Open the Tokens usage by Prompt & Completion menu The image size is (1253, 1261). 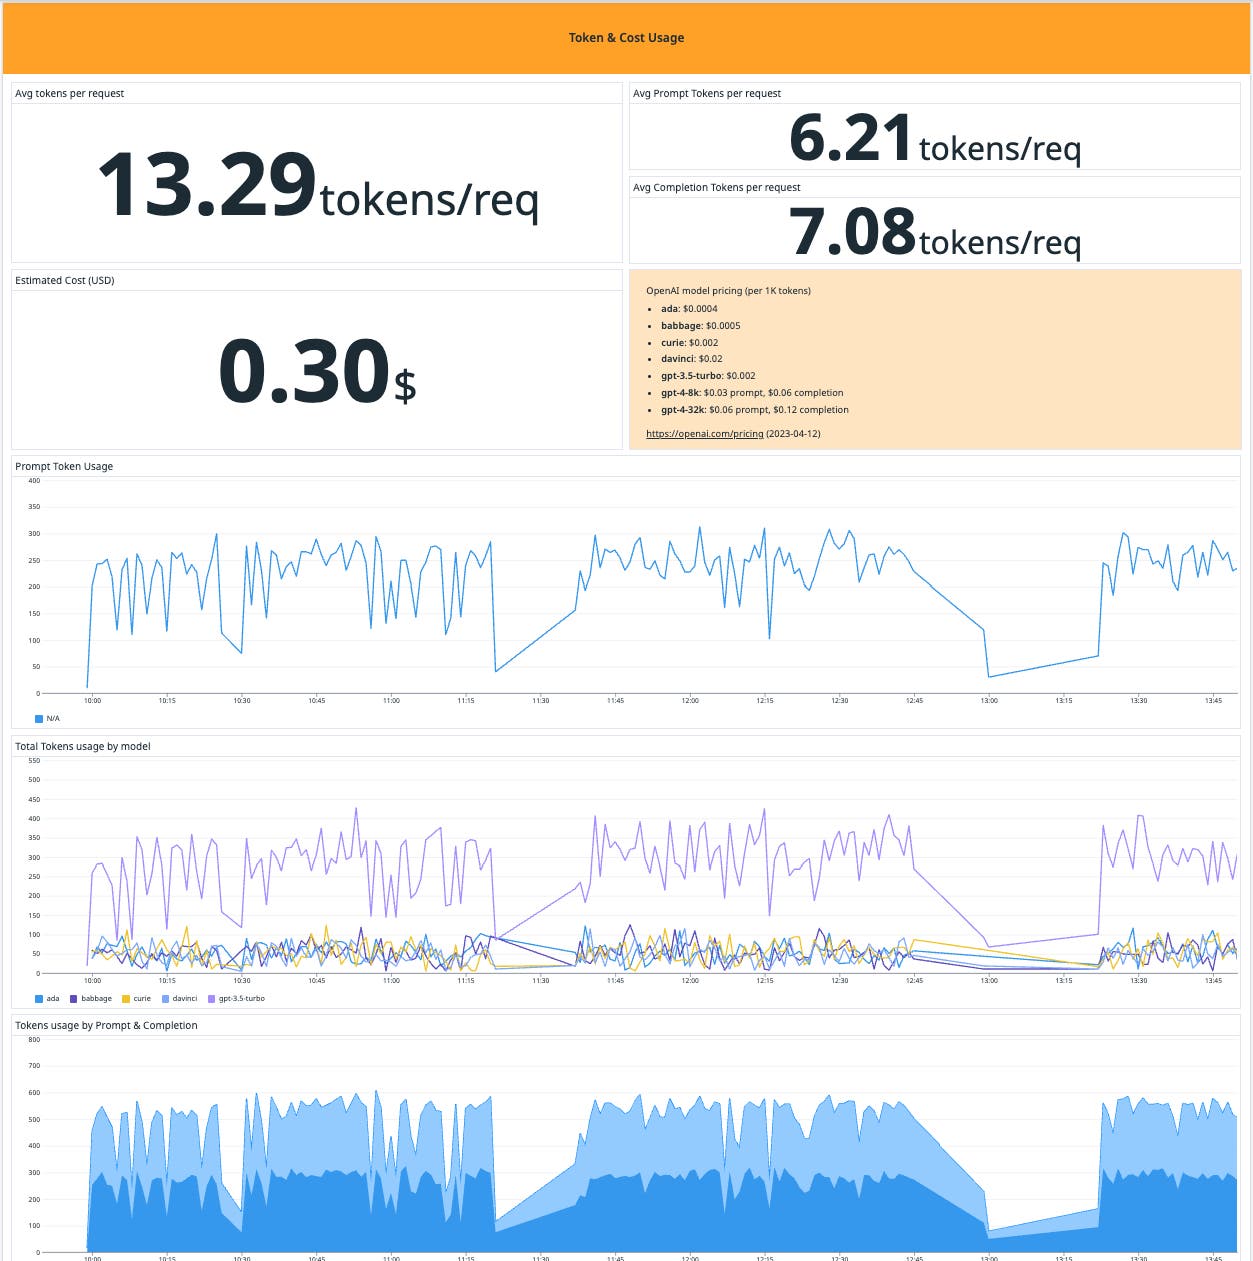click(x=104, y=1025)
